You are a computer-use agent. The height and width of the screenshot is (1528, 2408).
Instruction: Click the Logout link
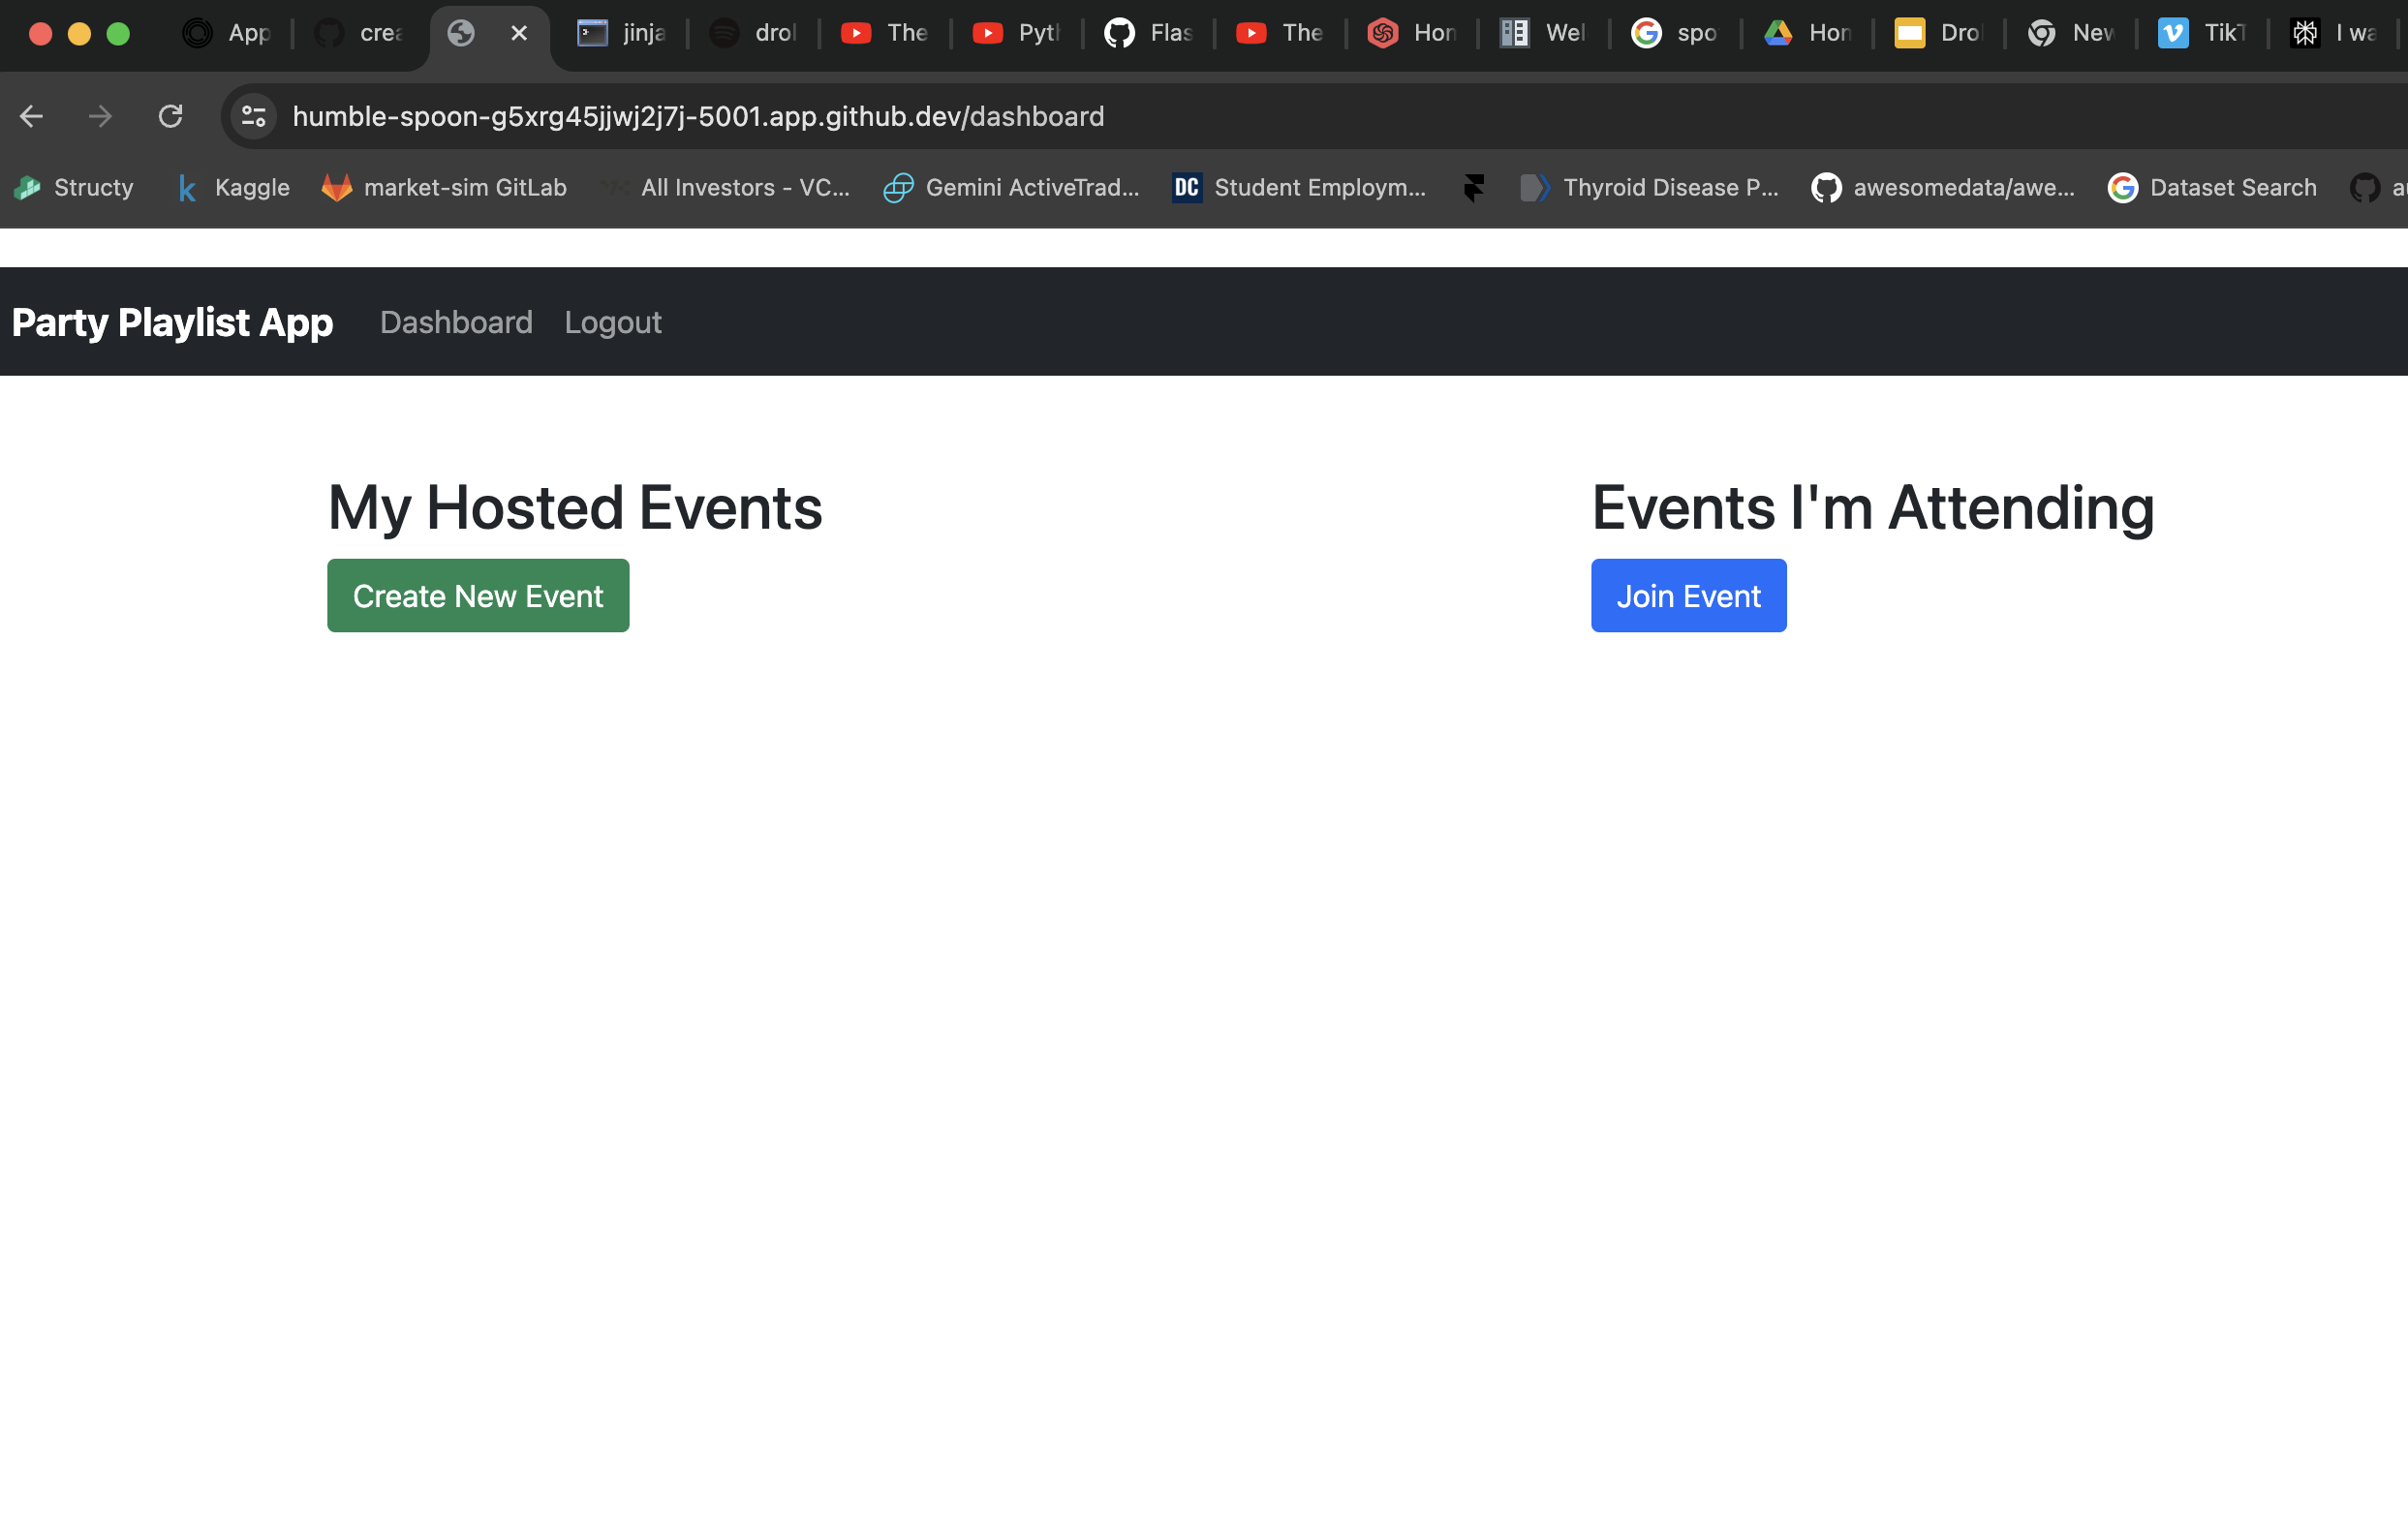(x=612, y=322)
